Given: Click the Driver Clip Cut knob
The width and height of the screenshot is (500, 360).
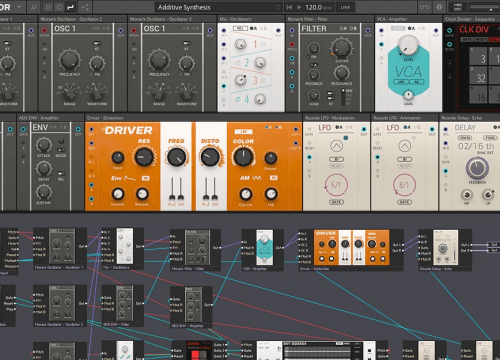Looking at the screenshot, I should [x=245, y=194].
